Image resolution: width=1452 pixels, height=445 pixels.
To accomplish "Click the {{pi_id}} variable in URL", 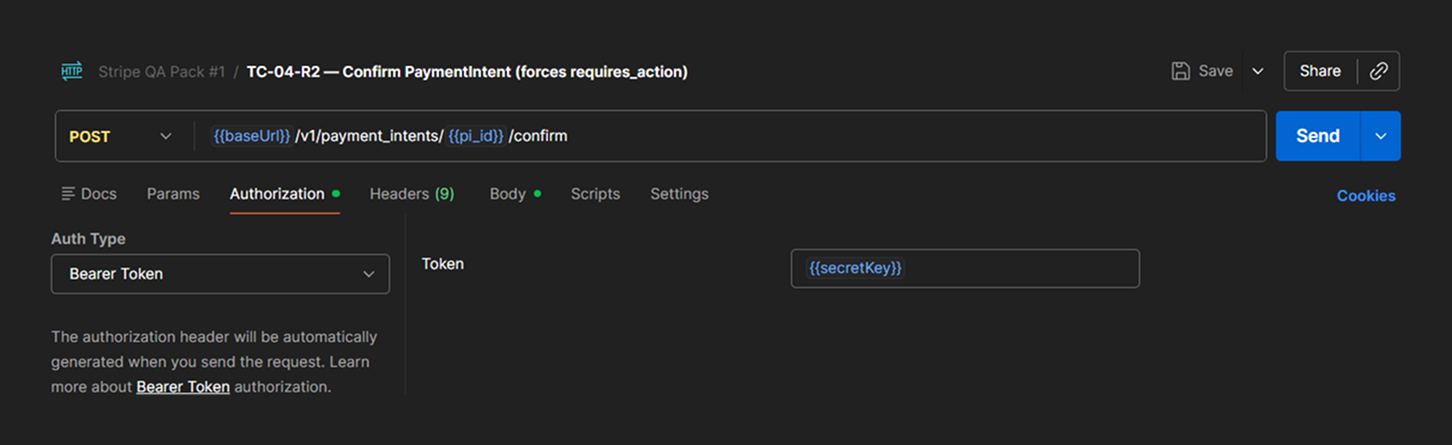I will coord(475,136).
